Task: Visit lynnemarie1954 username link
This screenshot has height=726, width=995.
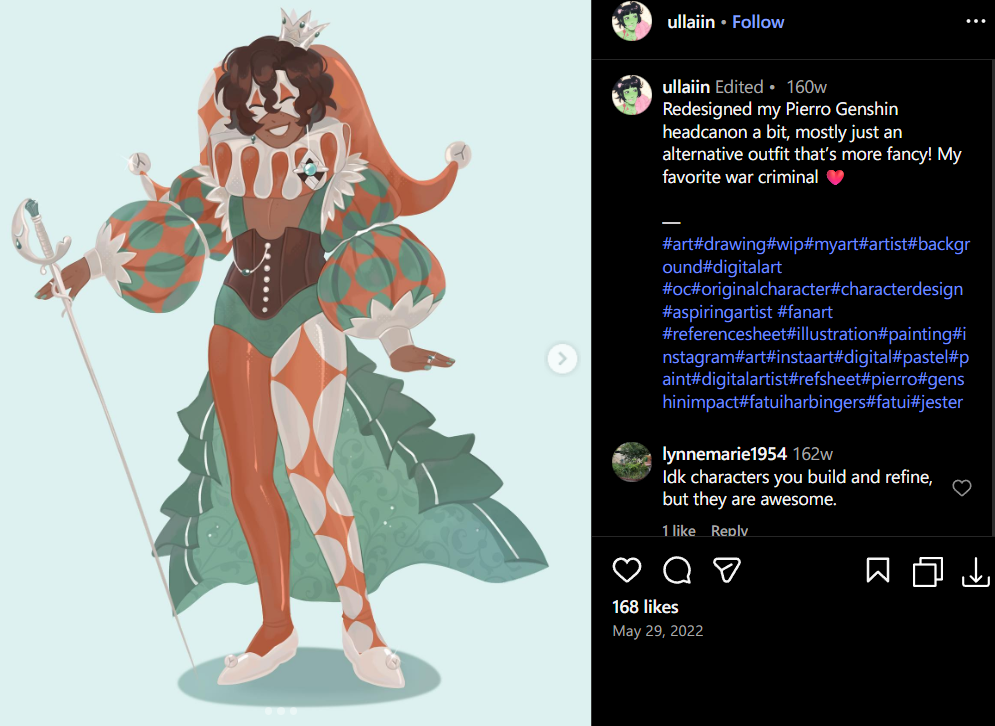Action: click(724, 454)
